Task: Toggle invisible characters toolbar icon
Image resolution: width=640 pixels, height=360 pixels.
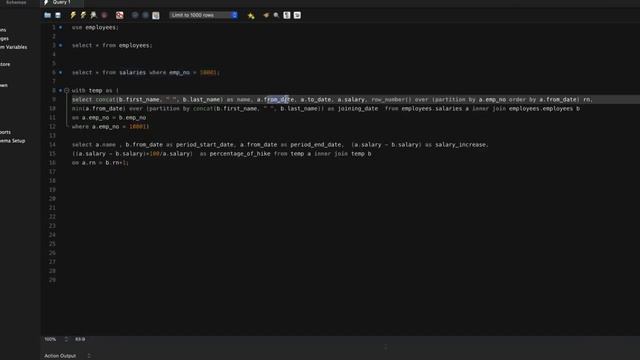Action: (x=287, y=16)
